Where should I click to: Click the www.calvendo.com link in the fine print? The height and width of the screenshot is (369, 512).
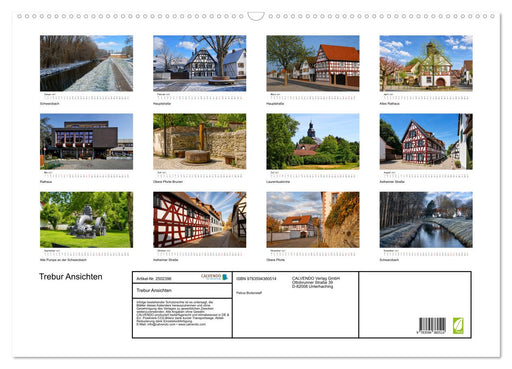pos(192,324)
